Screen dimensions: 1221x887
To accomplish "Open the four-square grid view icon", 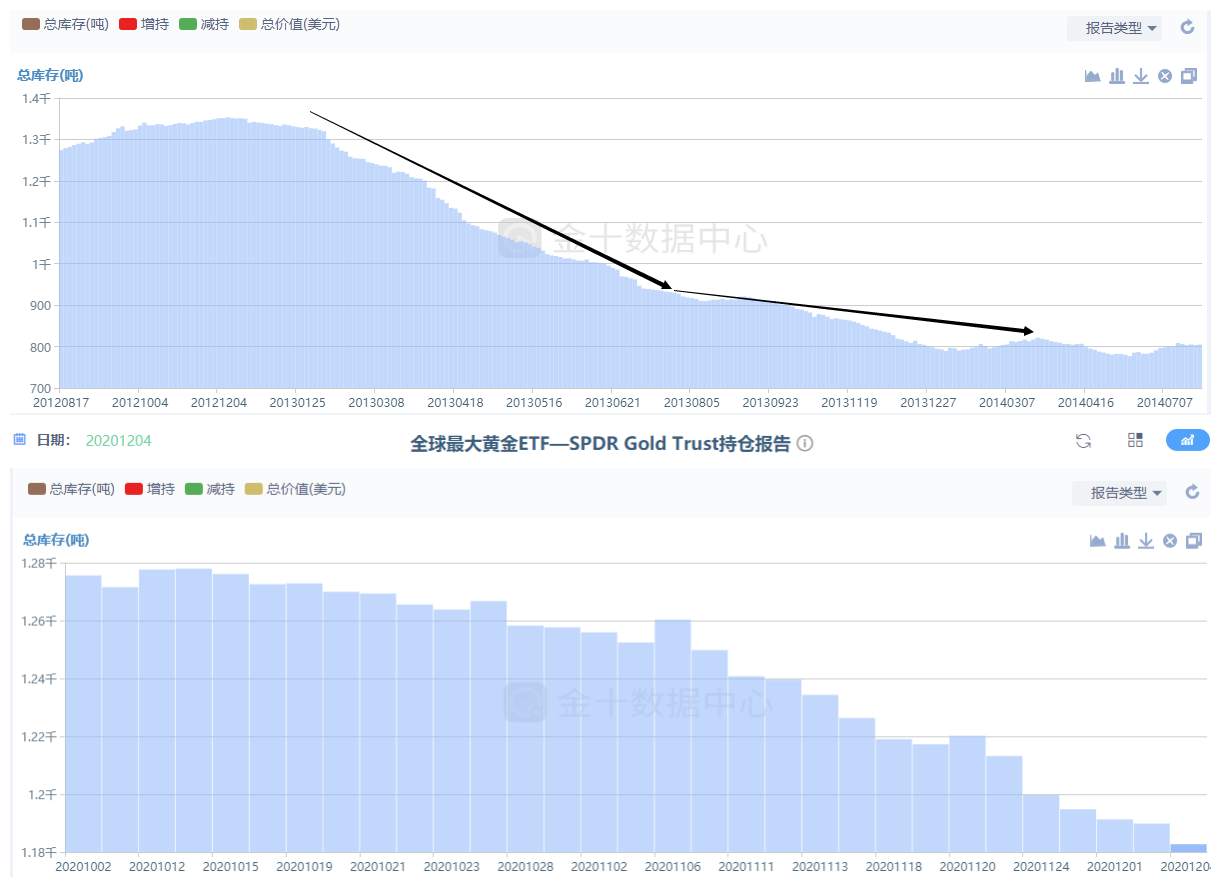I will (x=1135, y=440).
